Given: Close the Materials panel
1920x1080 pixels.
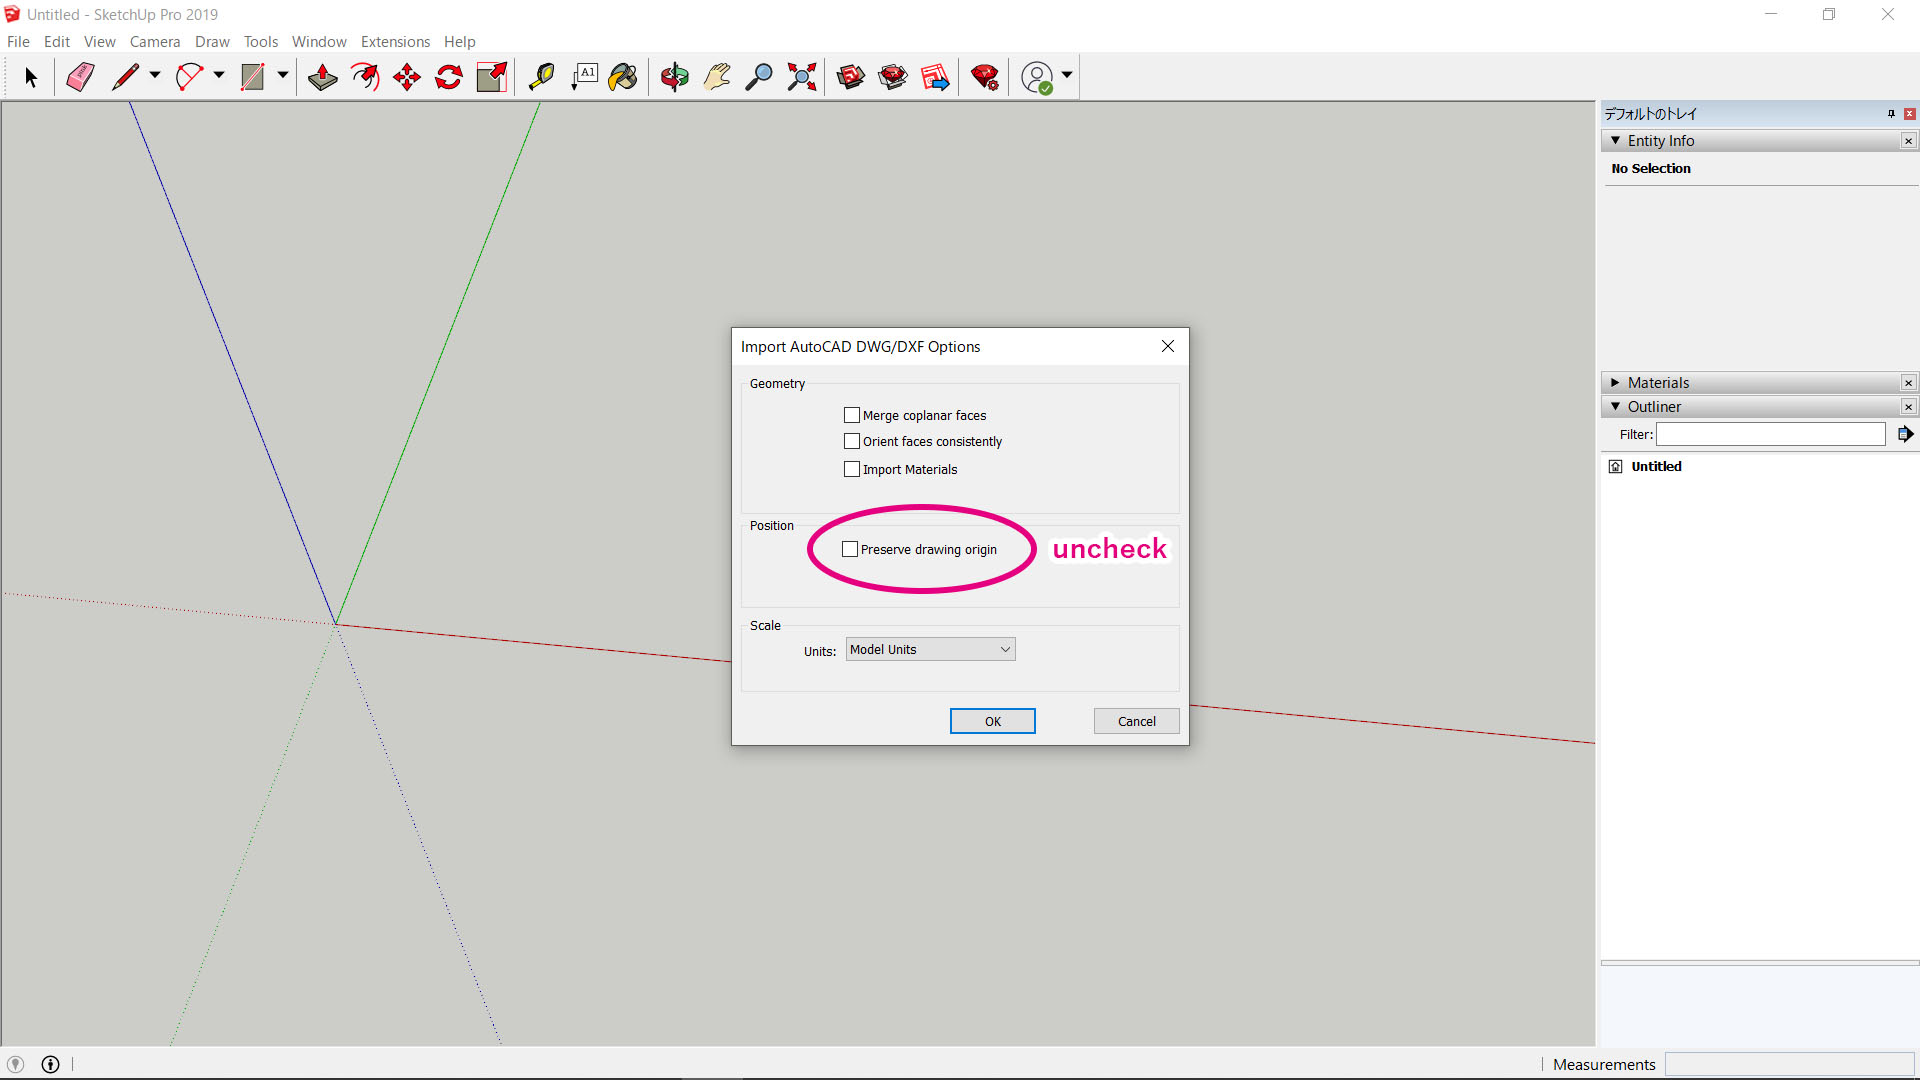Looking at the screenshot, I should pos(1909,383).
